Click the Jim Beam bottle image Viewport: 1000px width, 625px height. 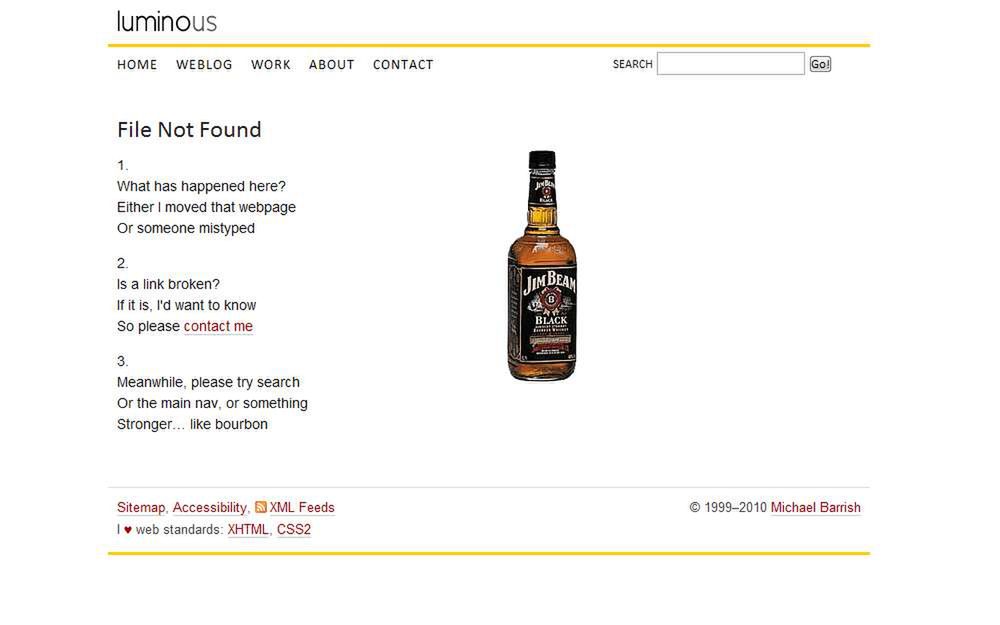pos(542,265)
